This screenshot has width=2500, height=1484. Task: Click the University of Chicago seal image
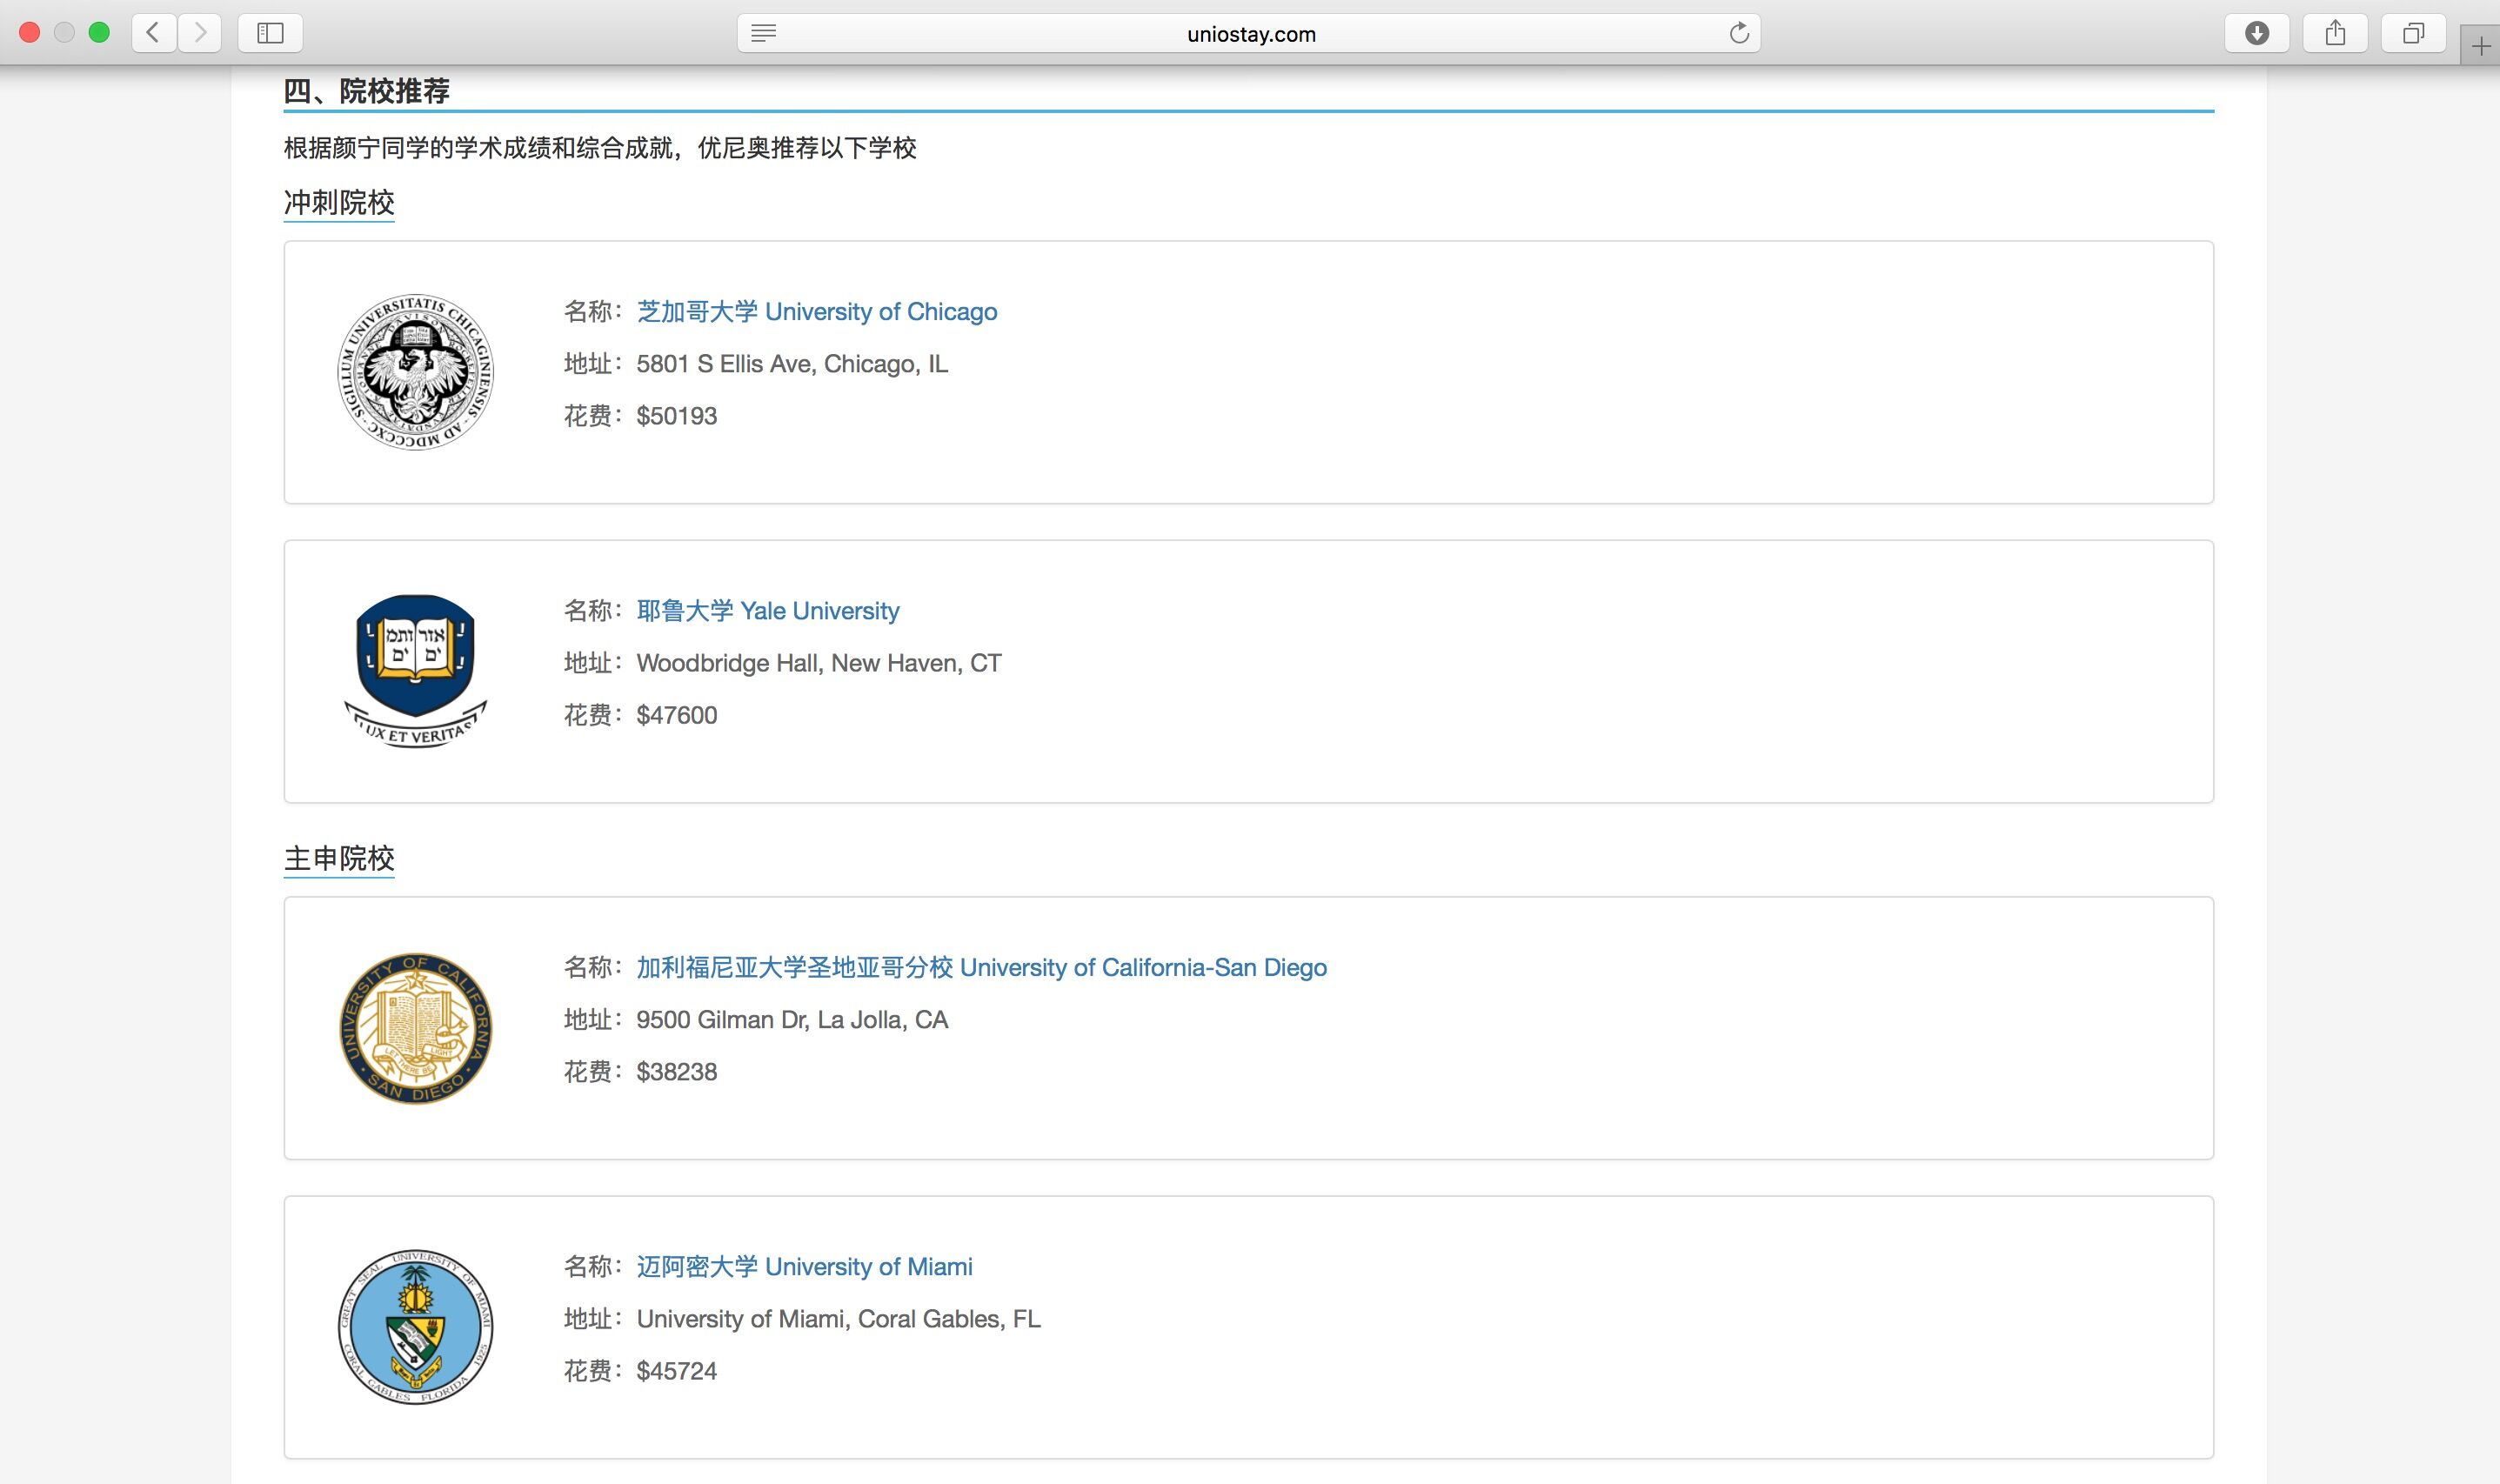415,372
